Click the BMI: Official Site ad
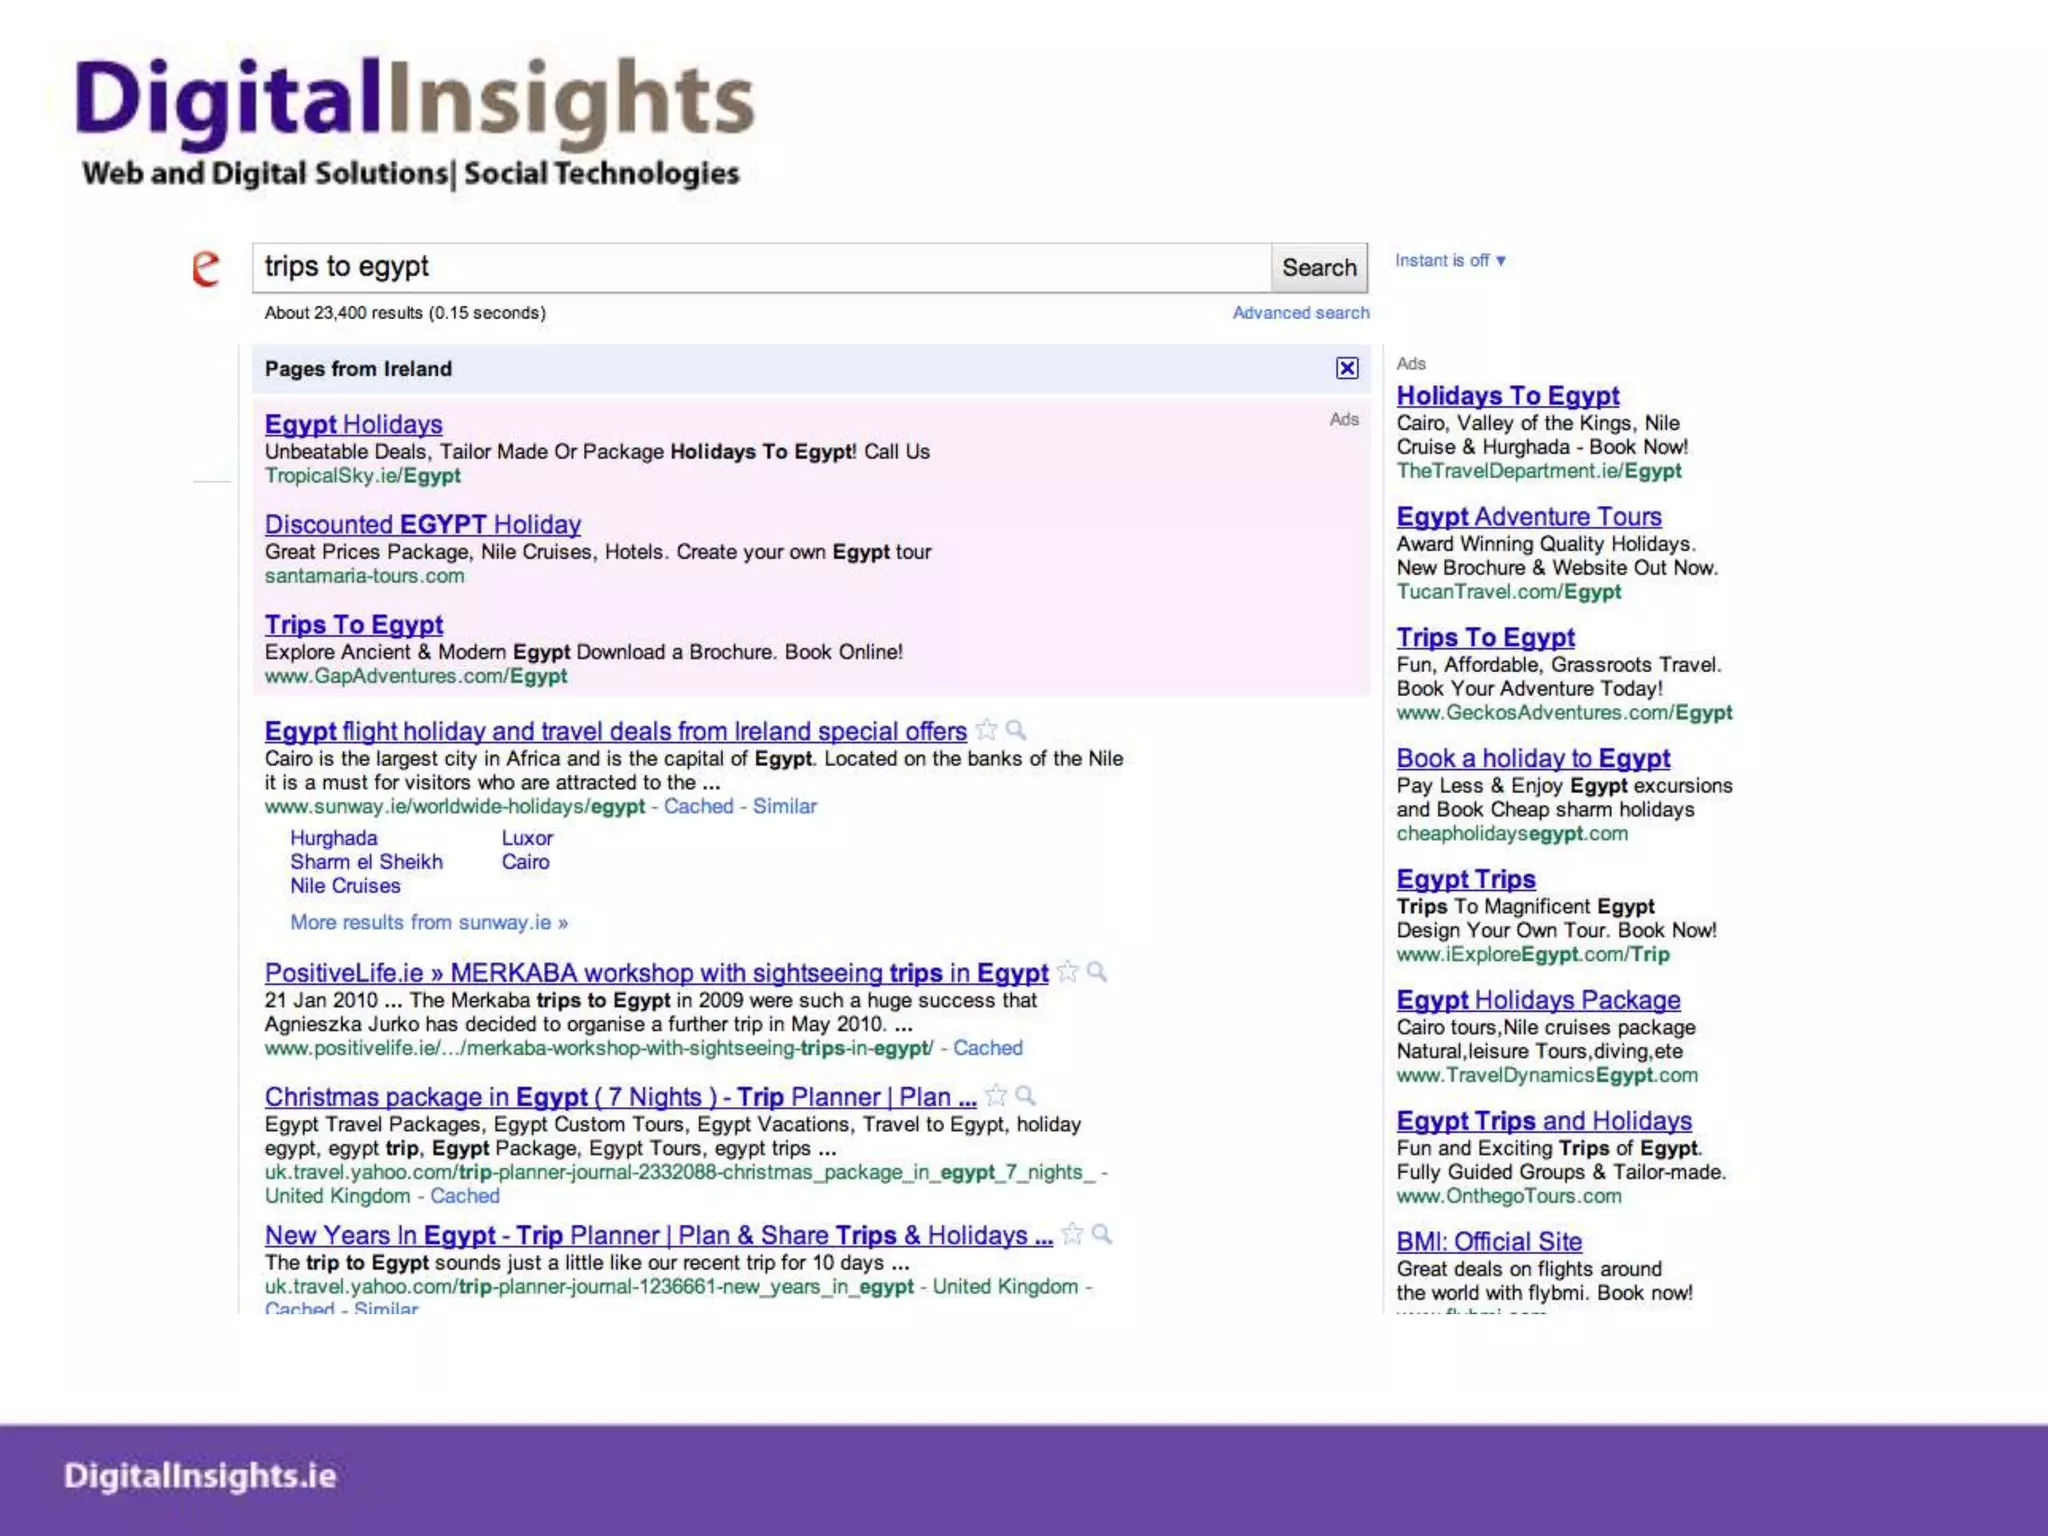 (x=1488, y=1242)
